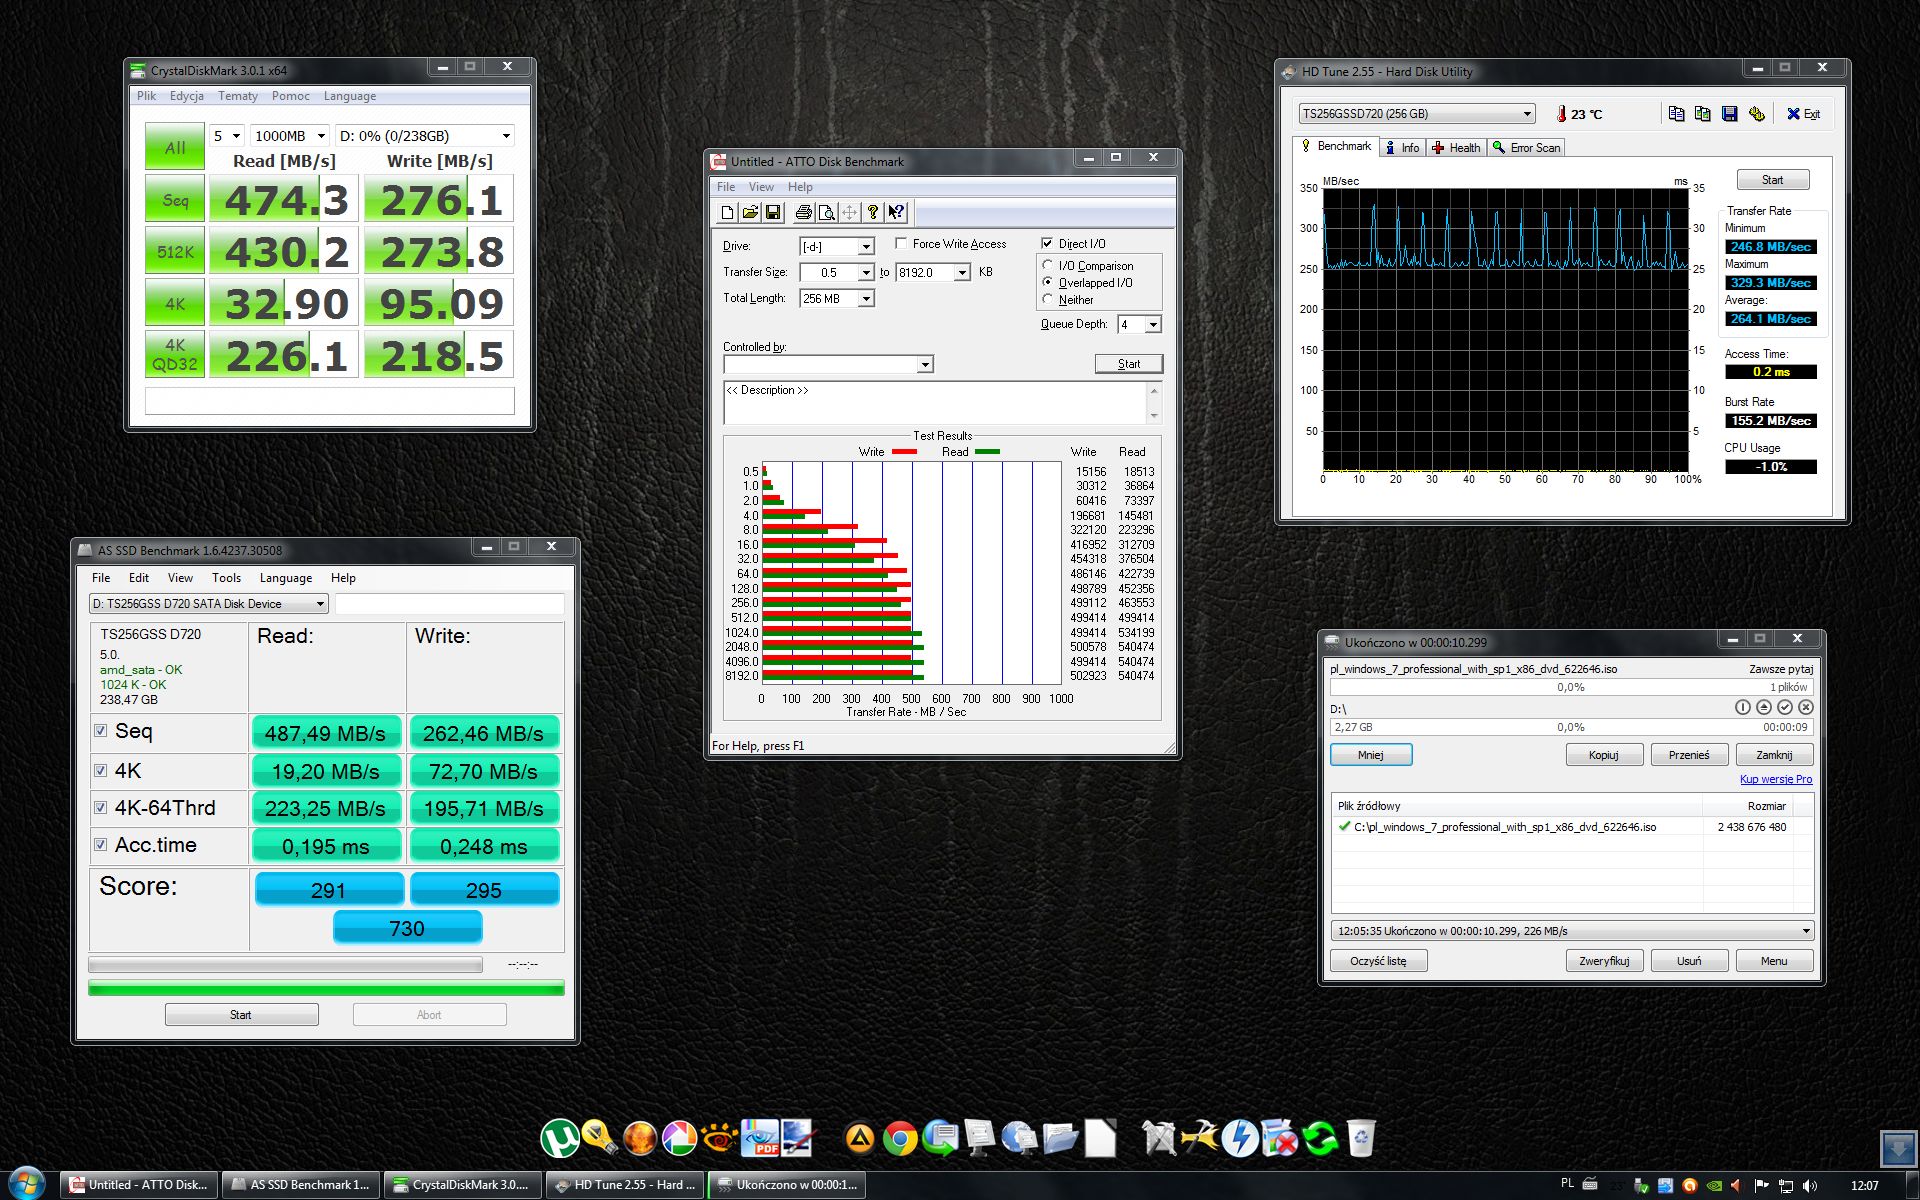Click the 2,27 GB copy progress bar
1920x1200 pixels.
[1571, 727]
